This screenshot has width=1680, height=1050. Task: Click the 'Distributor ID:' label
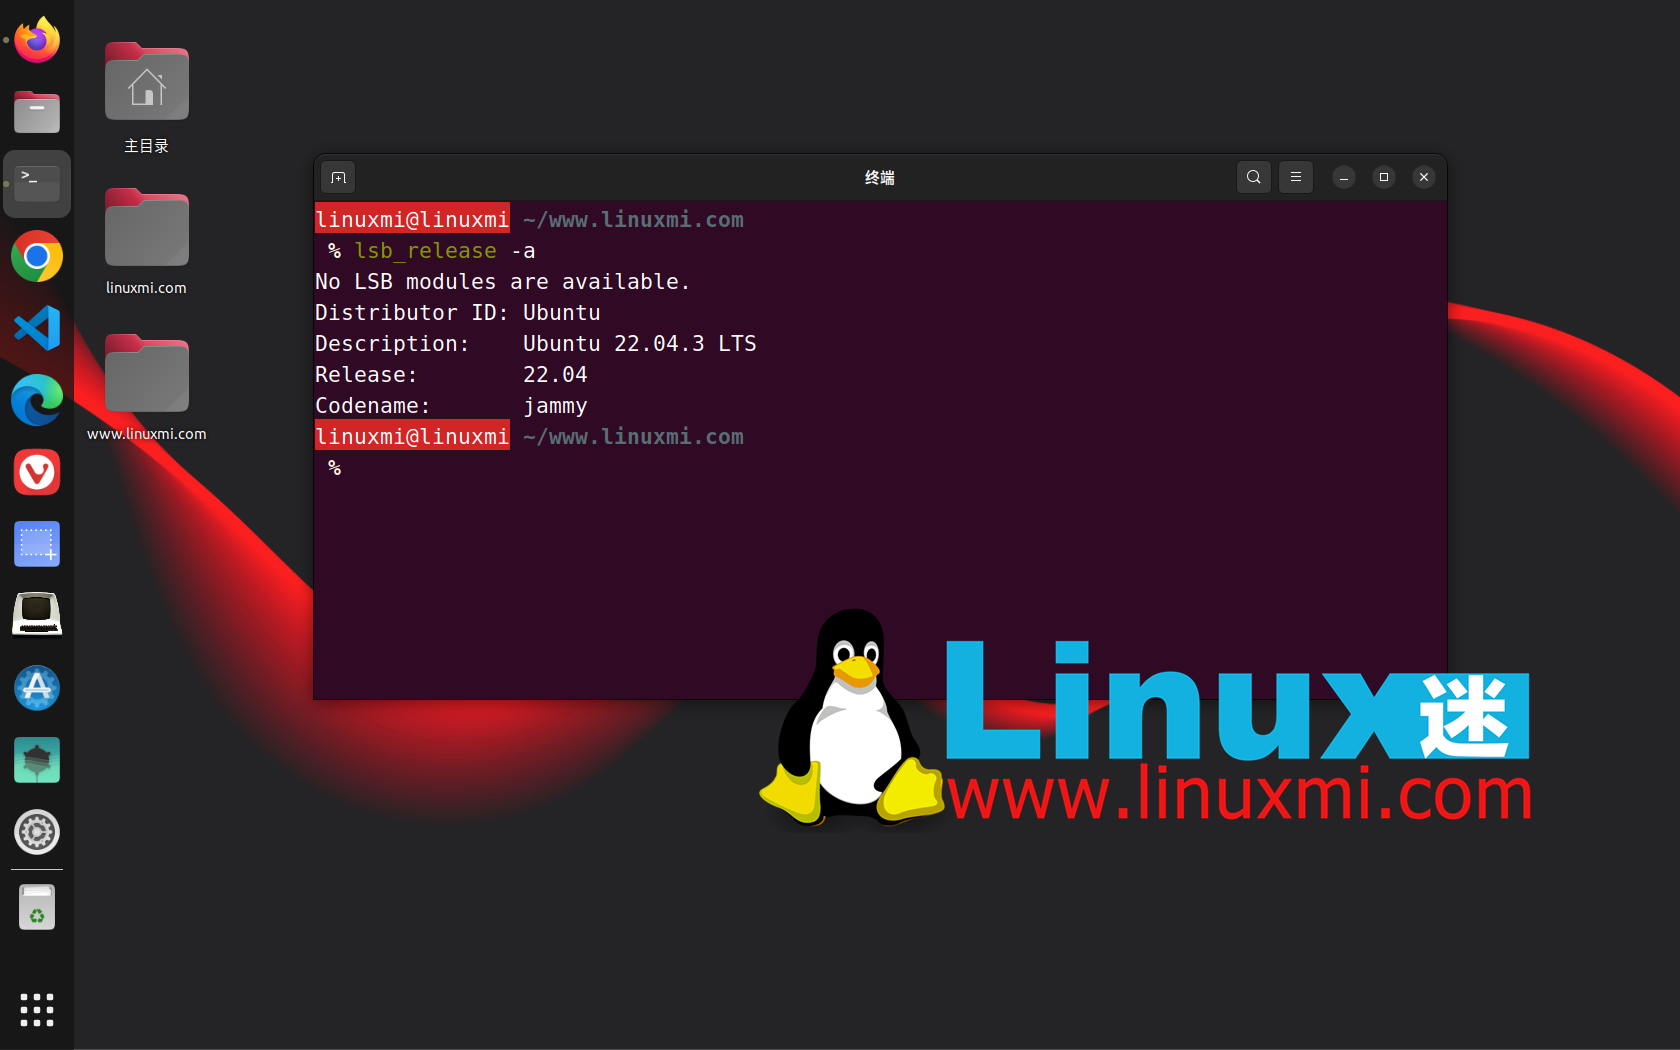coord(412,313)
